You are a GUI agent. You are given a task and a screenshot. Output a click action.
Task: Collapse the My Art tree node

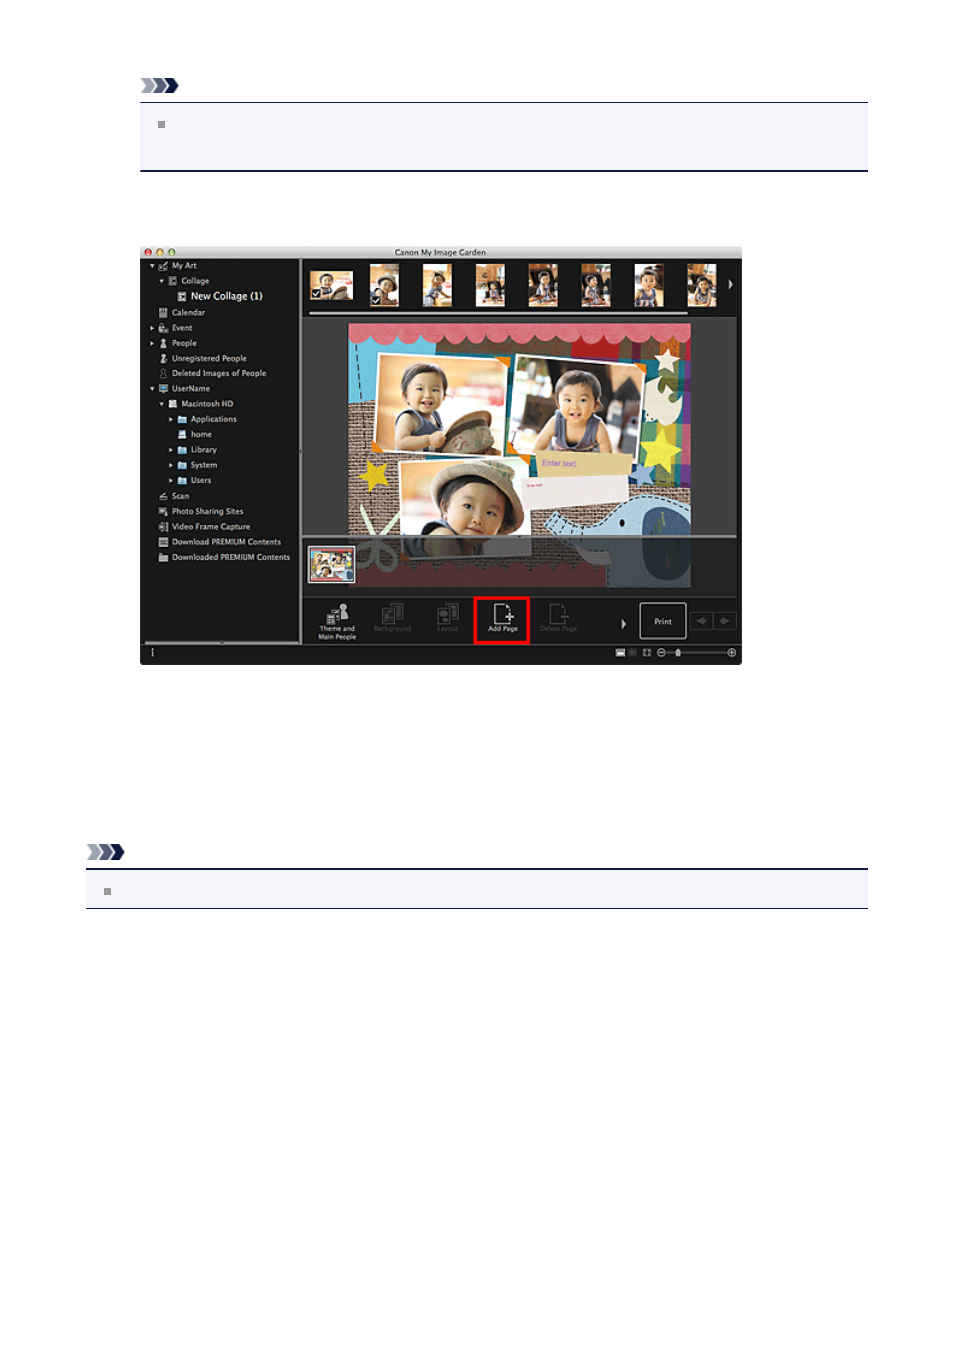tap(152, 266)
